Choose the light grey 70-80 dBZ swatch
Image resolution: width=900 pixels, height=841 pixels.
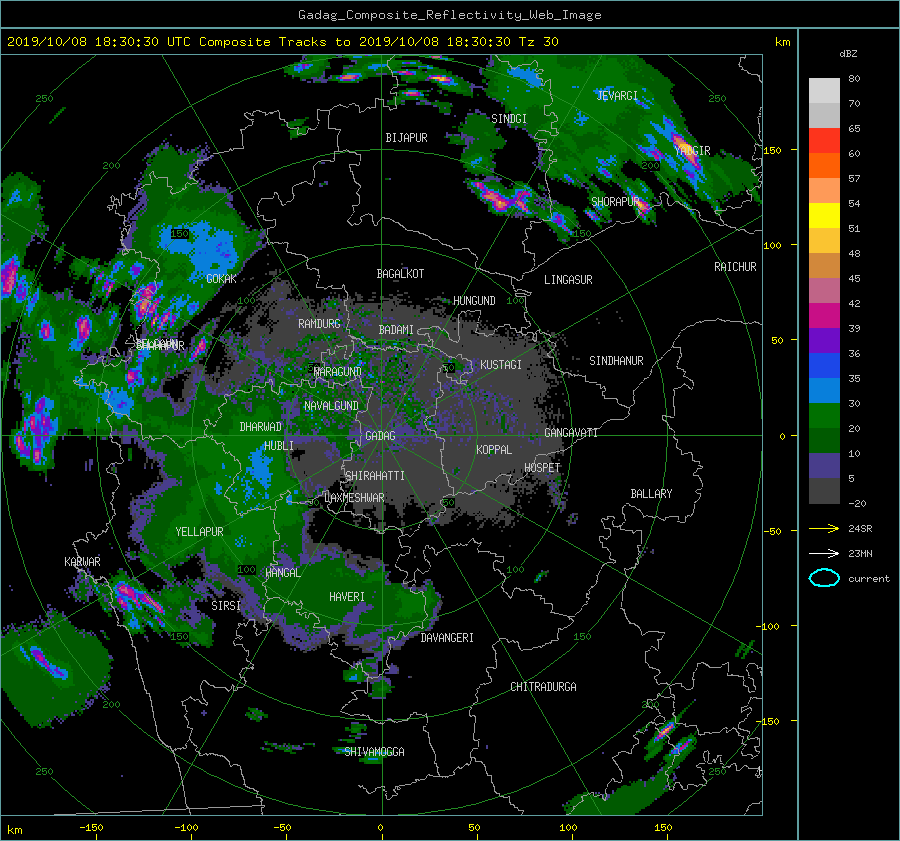tap(824, 90)
